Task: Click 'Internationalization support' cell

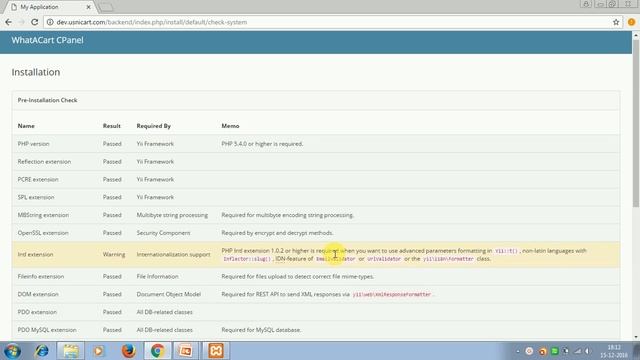Action: coord(173,254)
